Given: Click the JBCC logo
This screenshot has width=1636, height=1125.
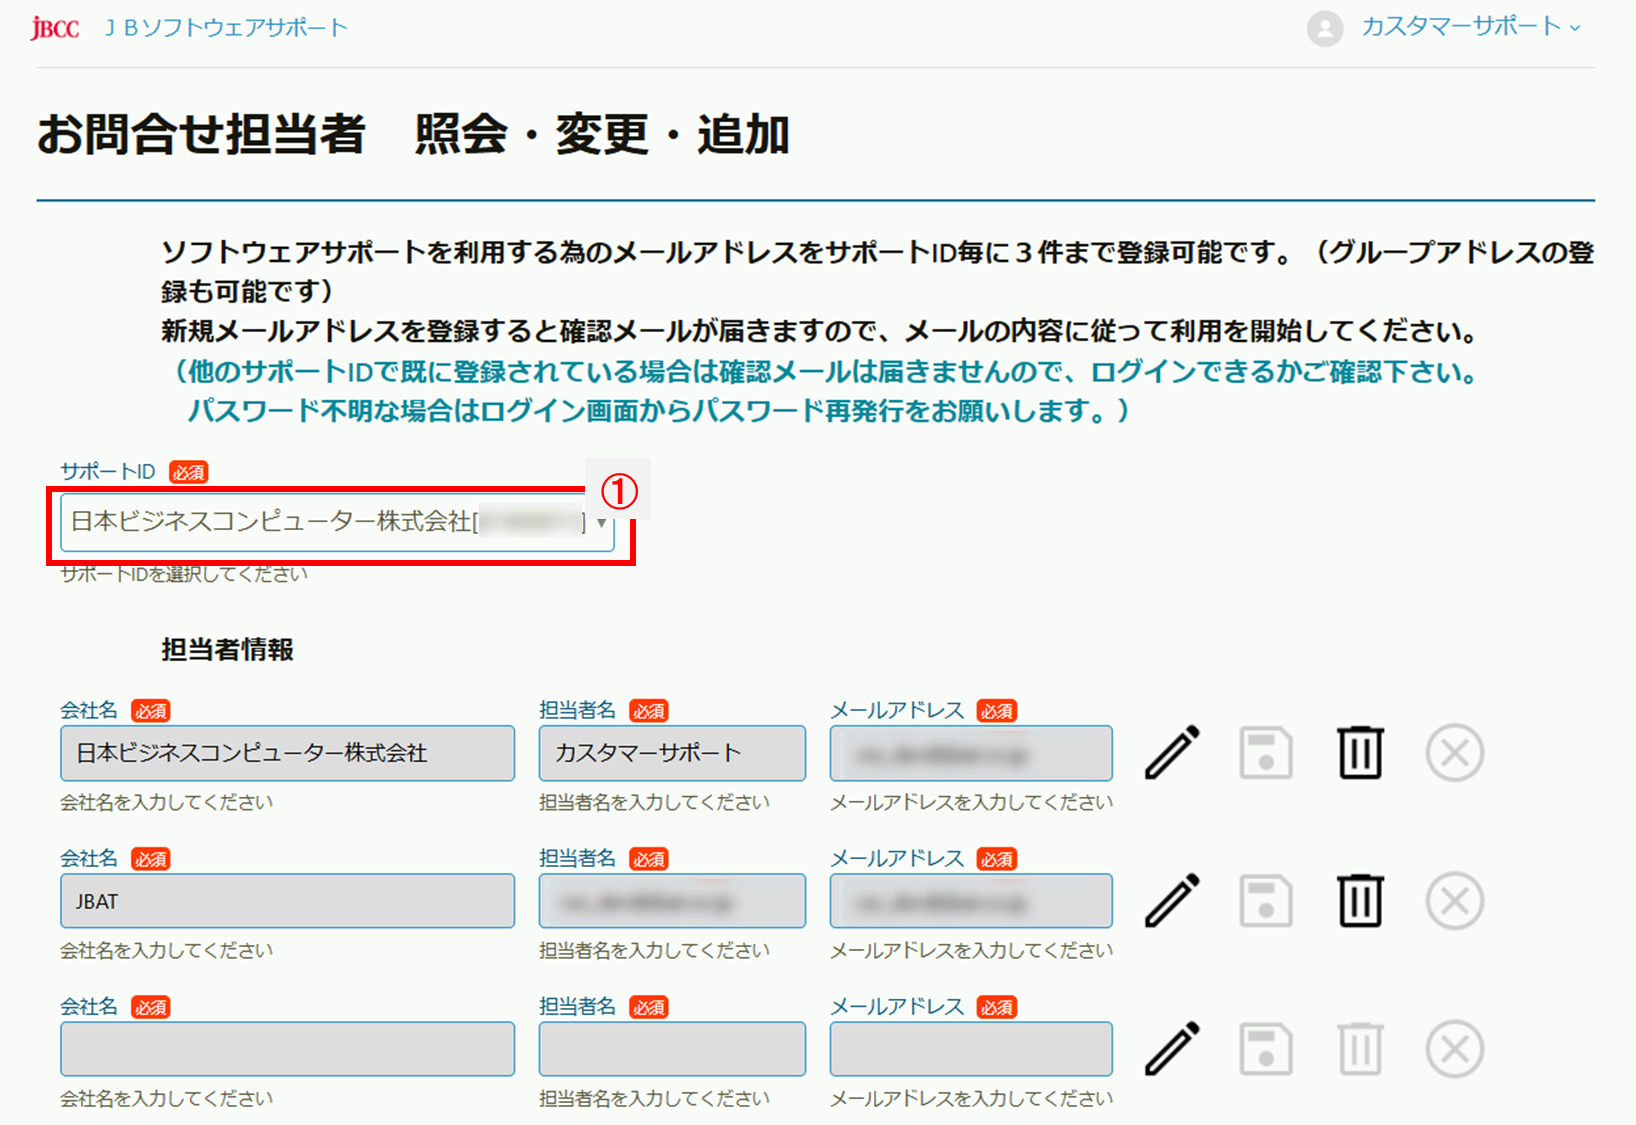Looking at the screenshot, I should [x=55, y=28].
